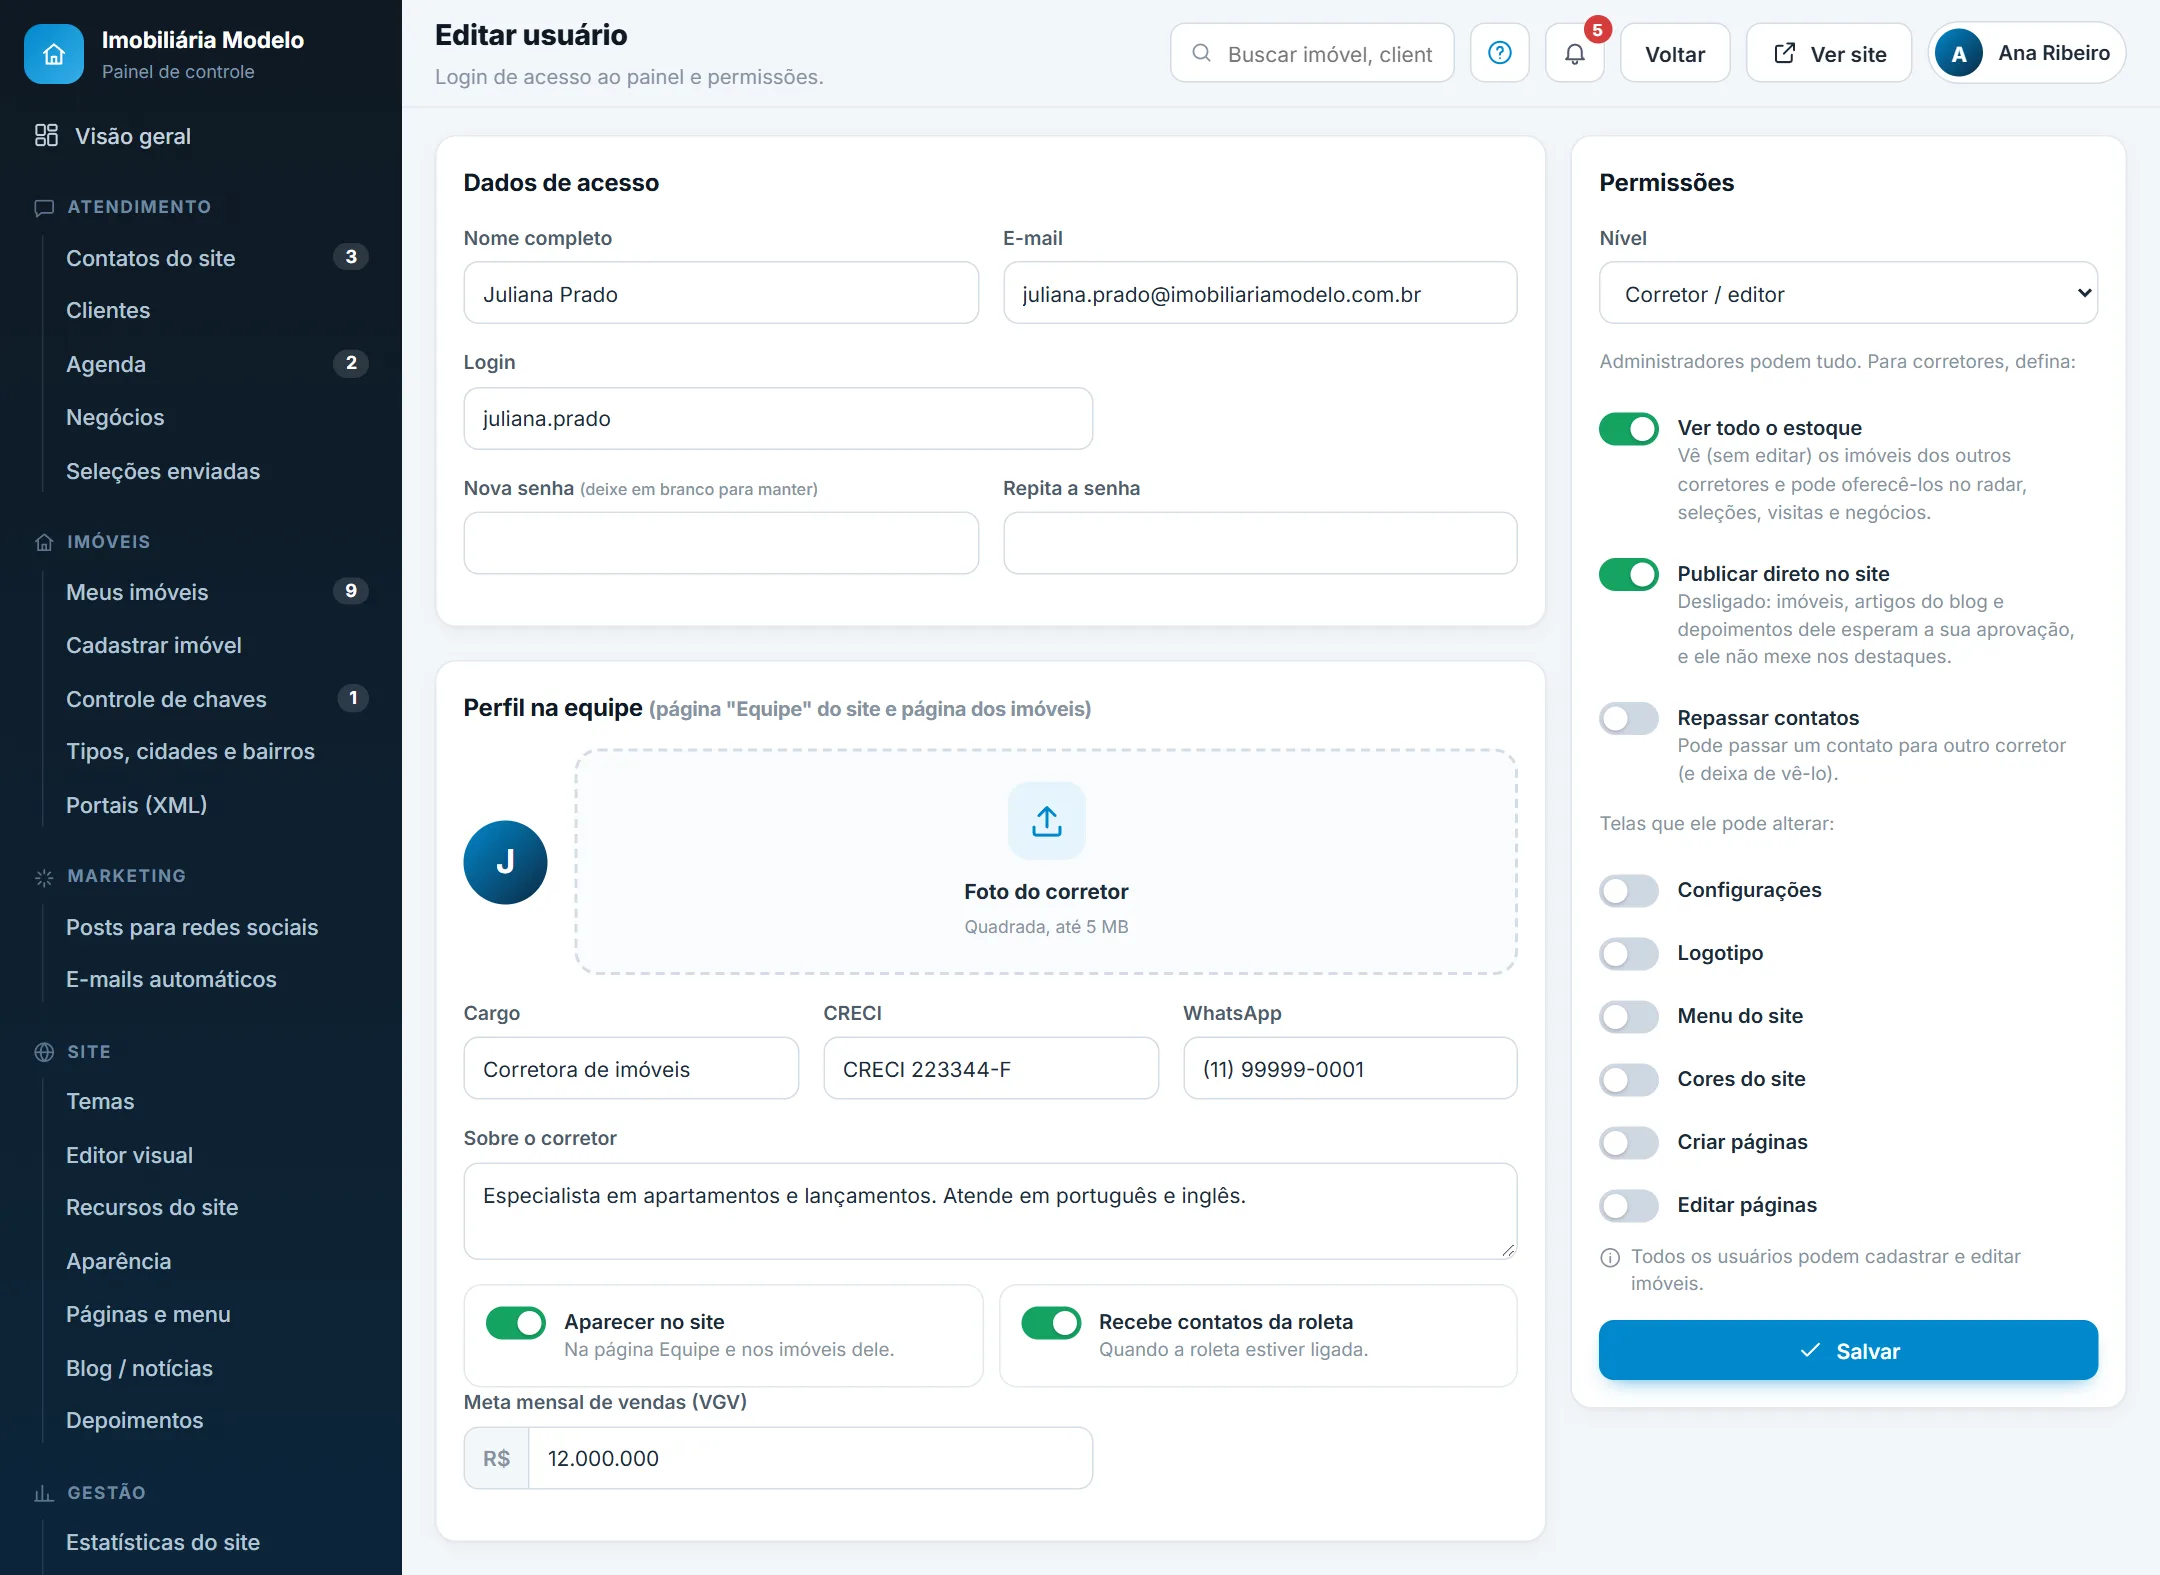The width and height of the screenshot is (2160, 1575).
Task: Disable the Ver todo o estoque toggle
Action: (x=1628, y=429)
